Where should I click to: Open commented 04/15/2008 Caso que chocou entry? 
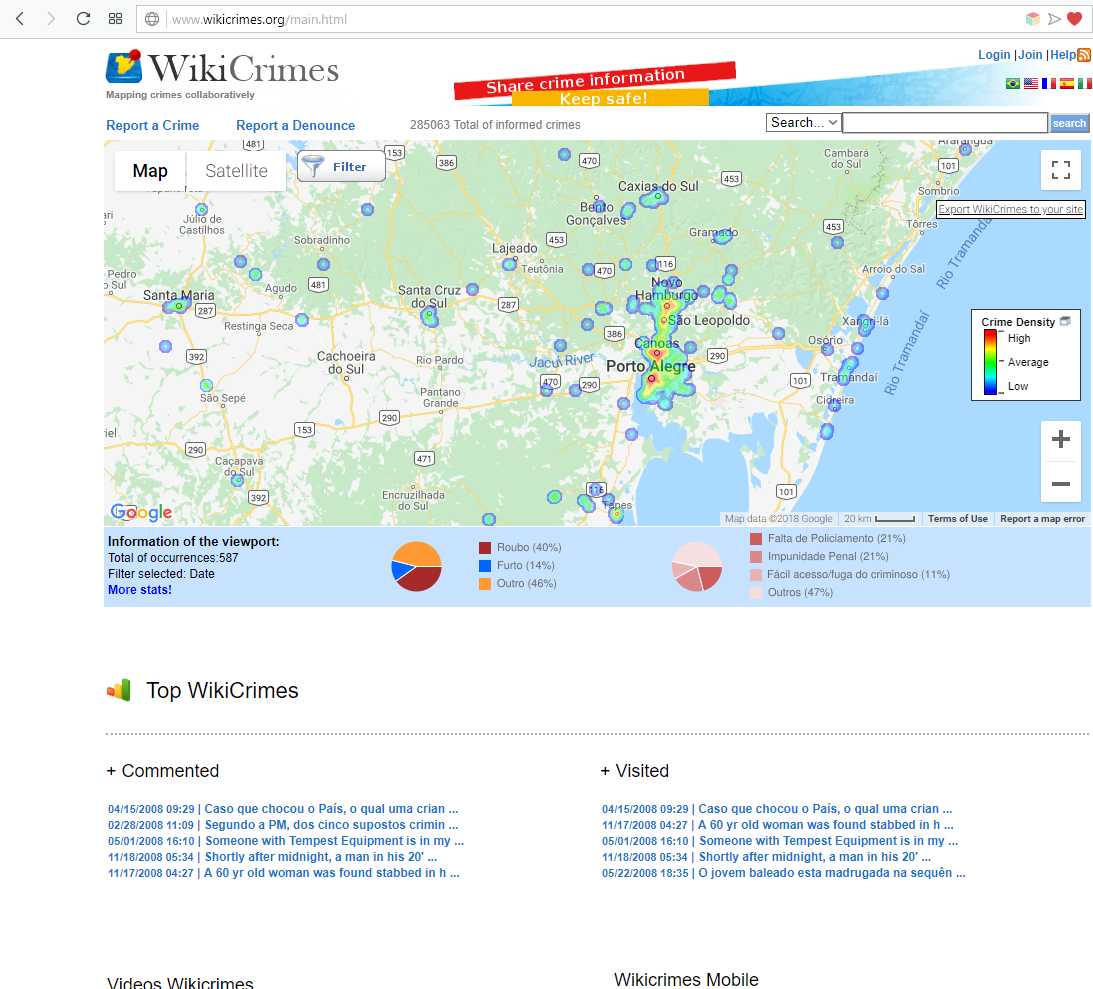coord(283,809)
